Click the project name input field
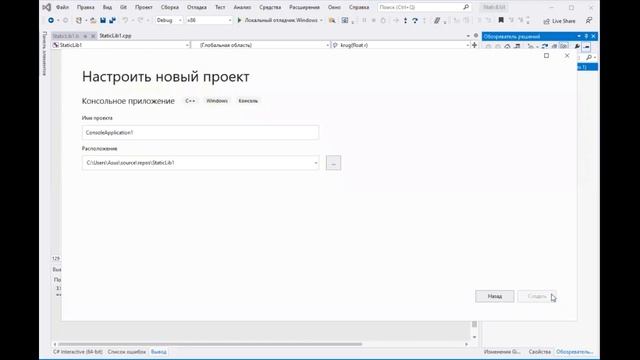The height and width of the screenshot is (360, 640). 200,133
